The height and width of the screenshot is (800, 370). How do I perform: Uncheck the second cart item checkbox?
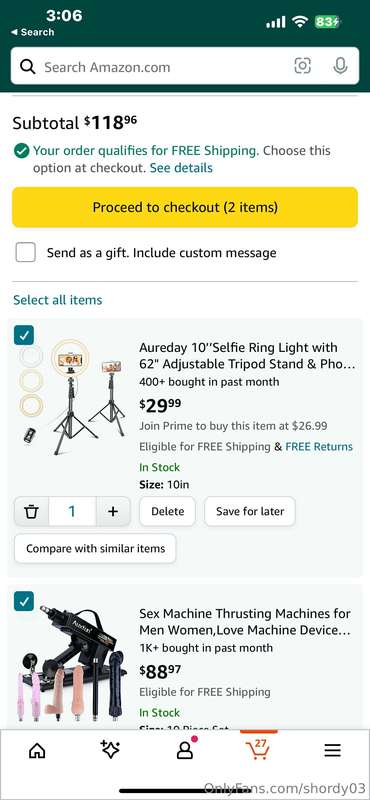click(x=23, y=601)
